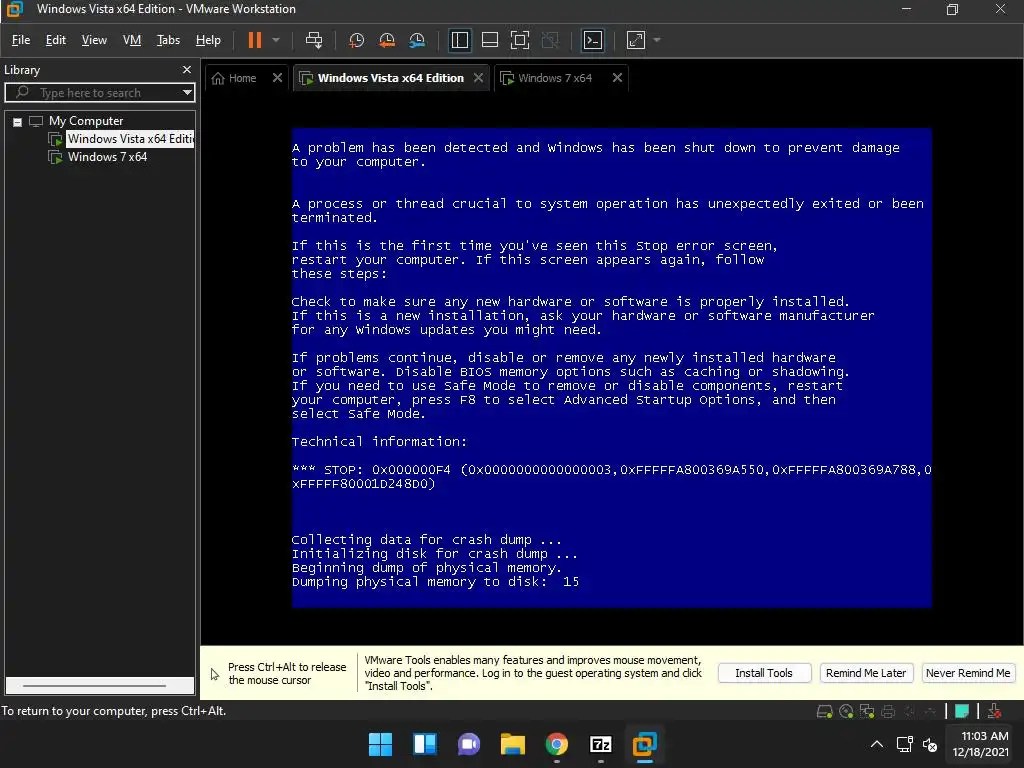
Task: Toggle the library sidebar view icon
Action: point(460,40)
